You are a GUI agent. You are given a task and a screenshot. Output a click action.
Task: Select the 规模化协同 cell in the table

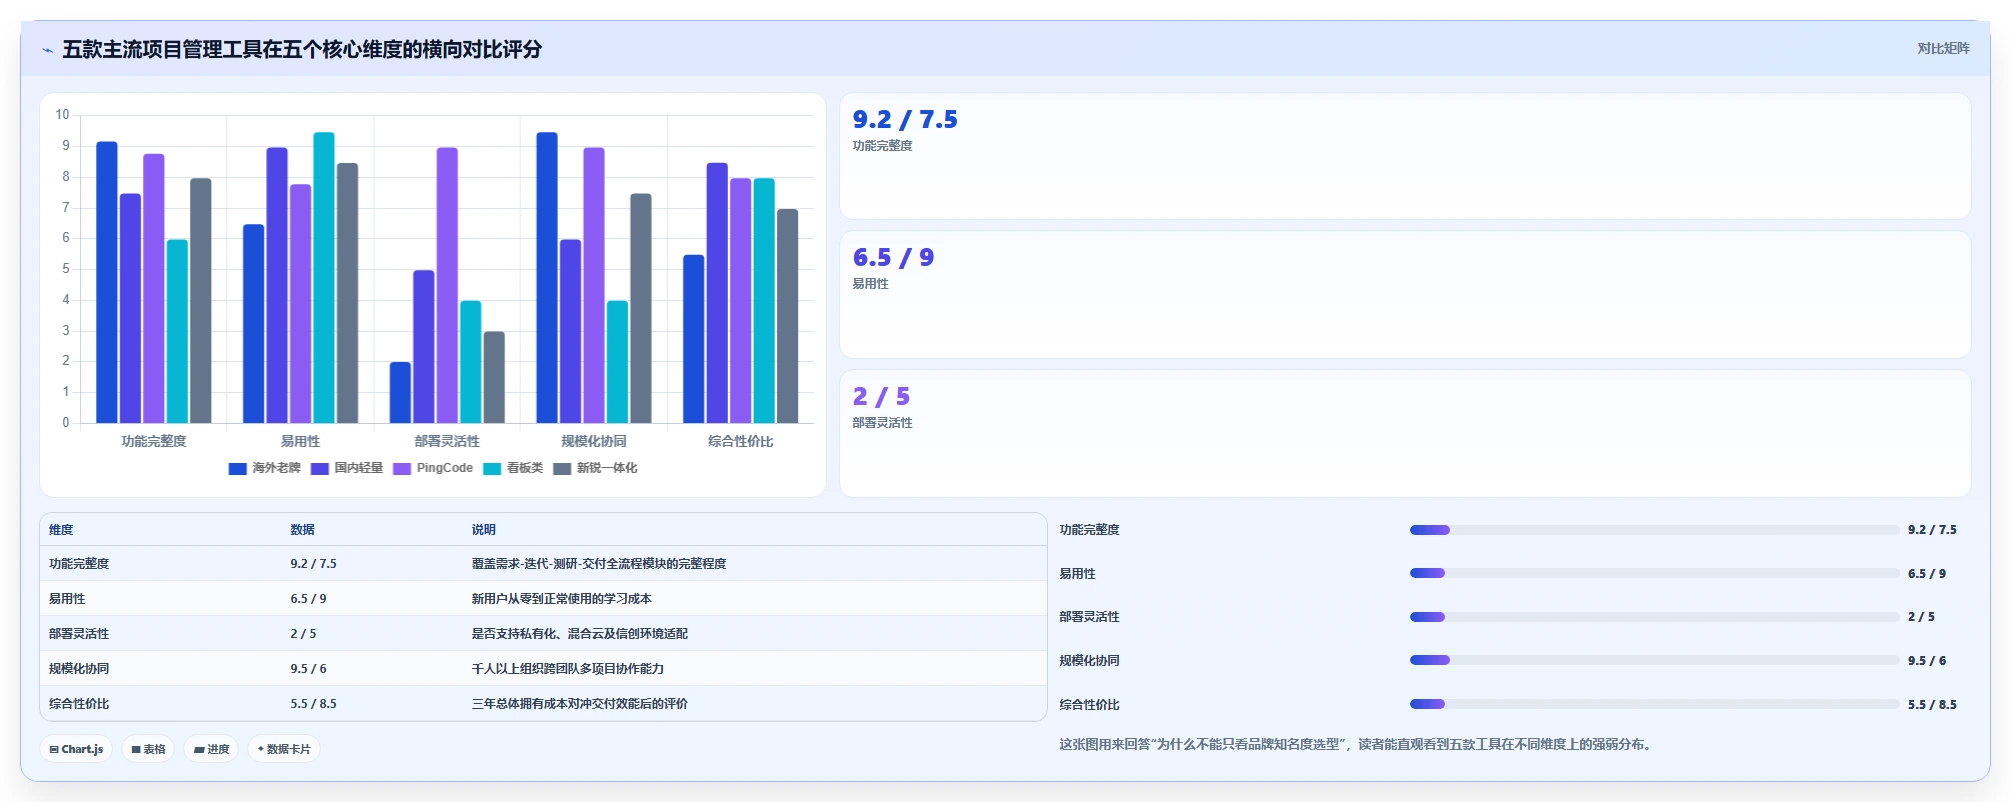pyautogui.click(x=79, y=669)
